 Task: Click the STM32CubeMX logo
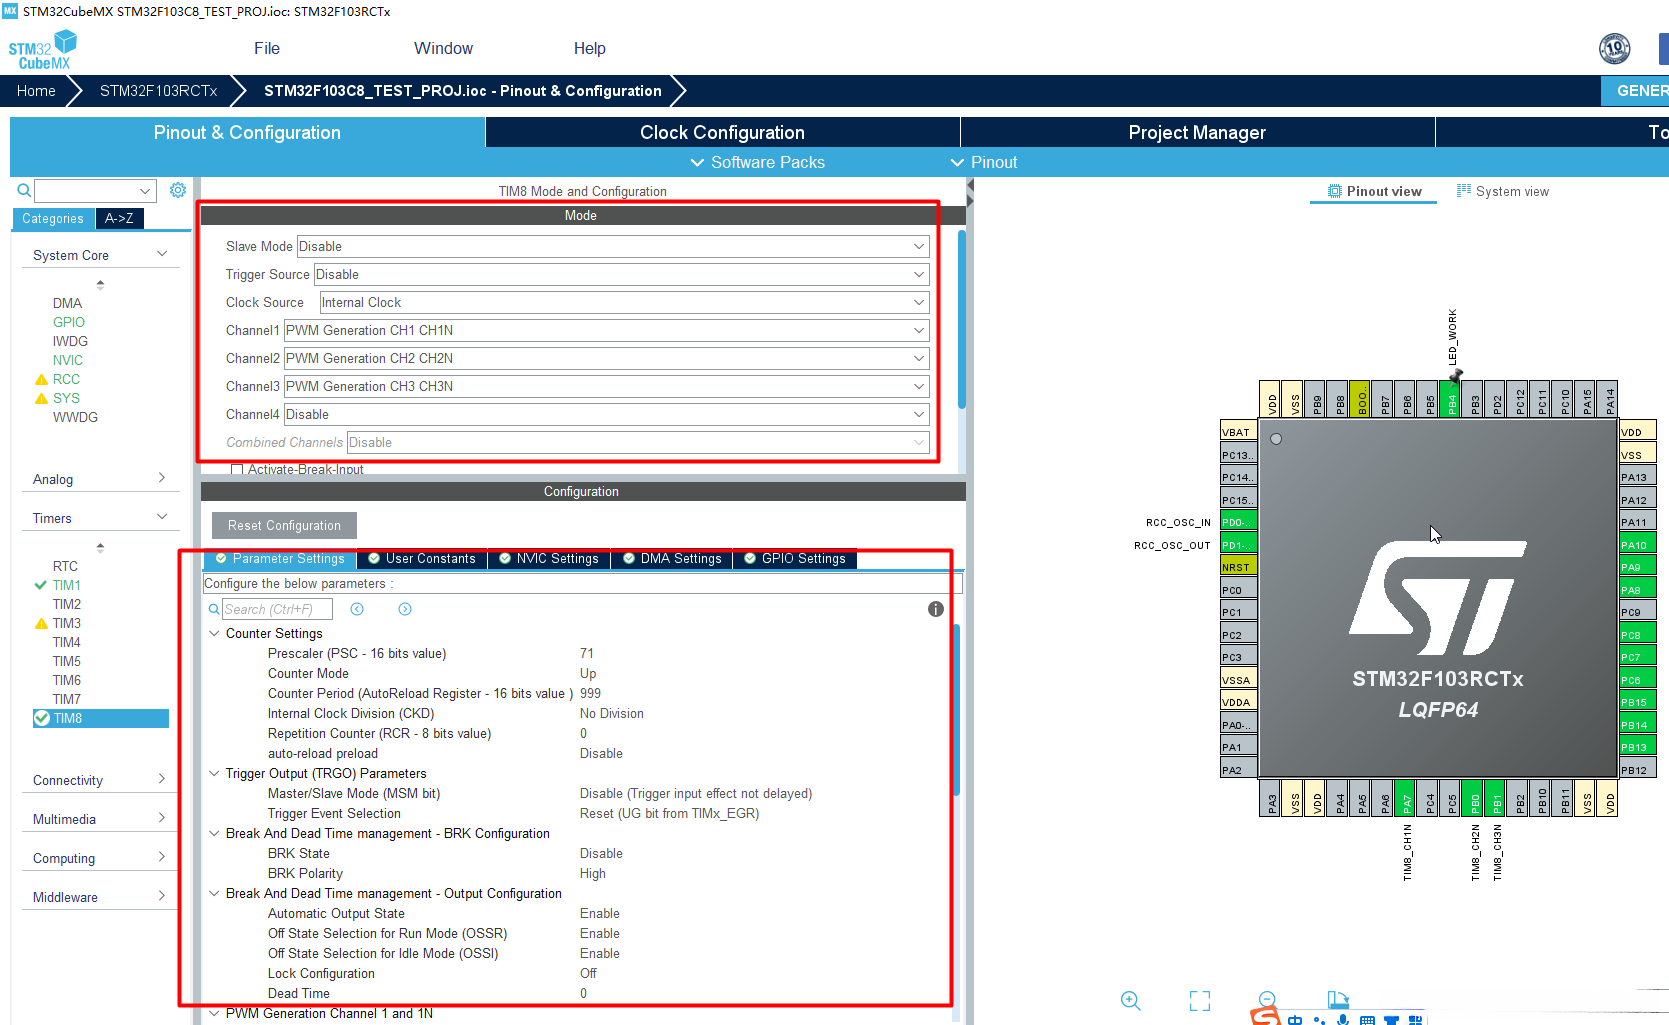[x=42, y=49]
